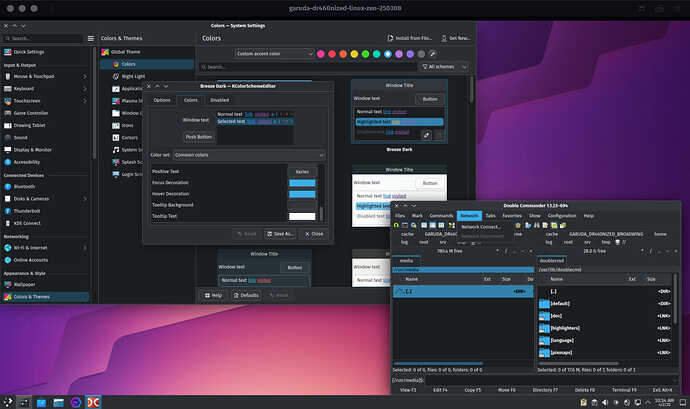
Task: Click the edit pencil on Breeze Dark scheme
Action: [426, 135]
